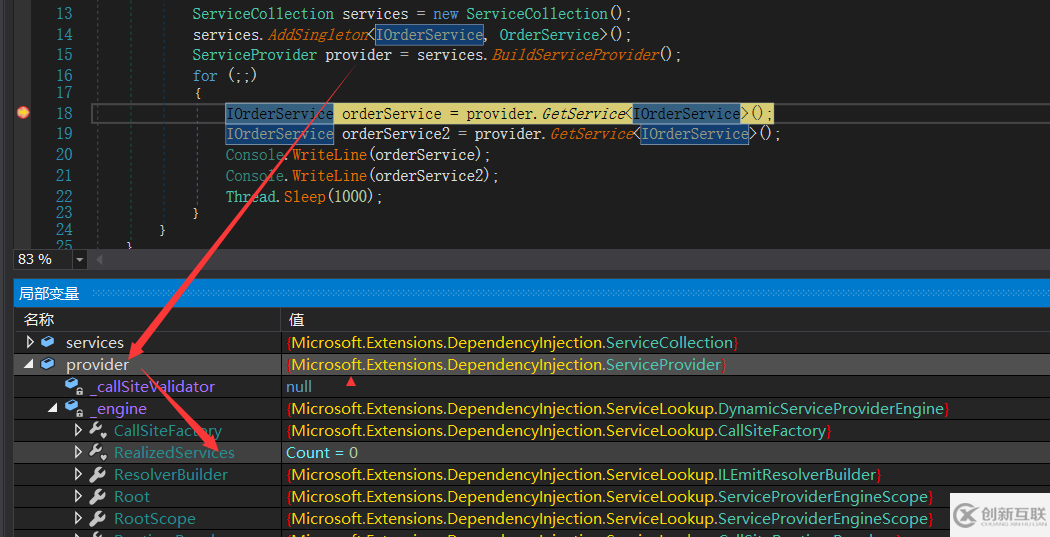Click the RealizedServices wrench icon

click(98, 452)
